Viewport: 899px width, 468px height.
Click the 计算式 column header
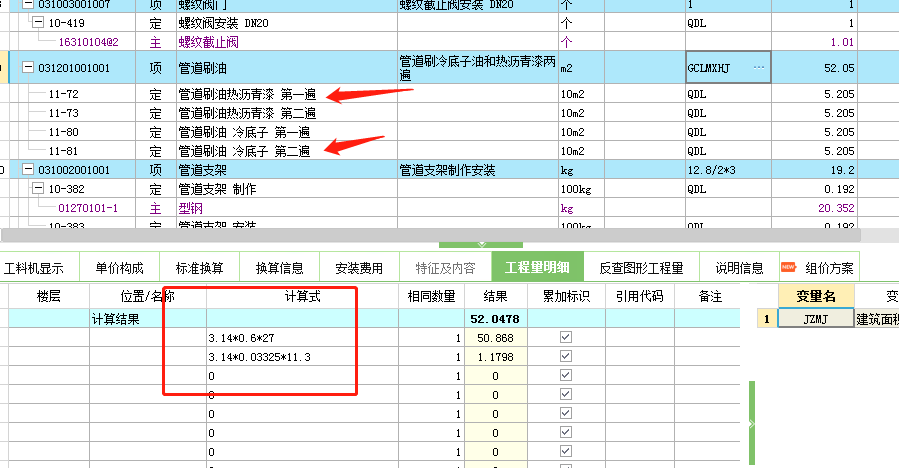pyautogui.click(x=302, y=297)
